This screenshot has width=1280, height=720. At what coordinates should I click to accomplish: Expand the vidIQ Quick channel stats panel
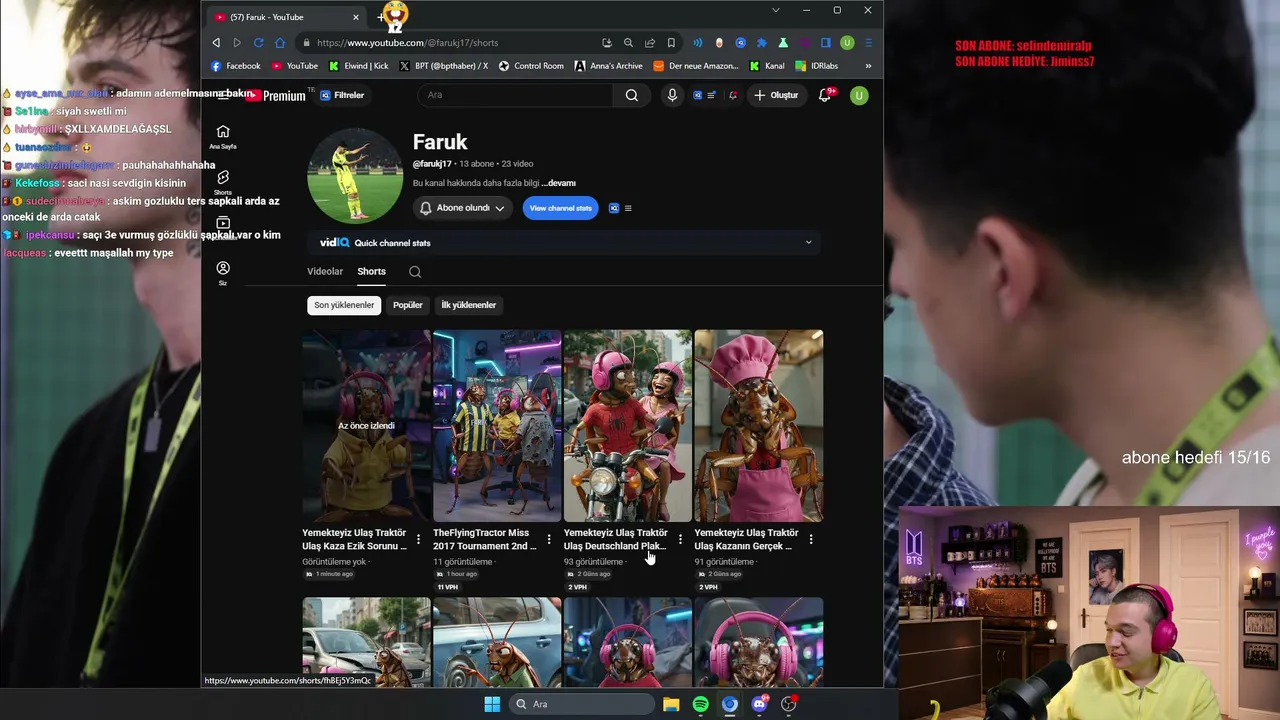809,243
